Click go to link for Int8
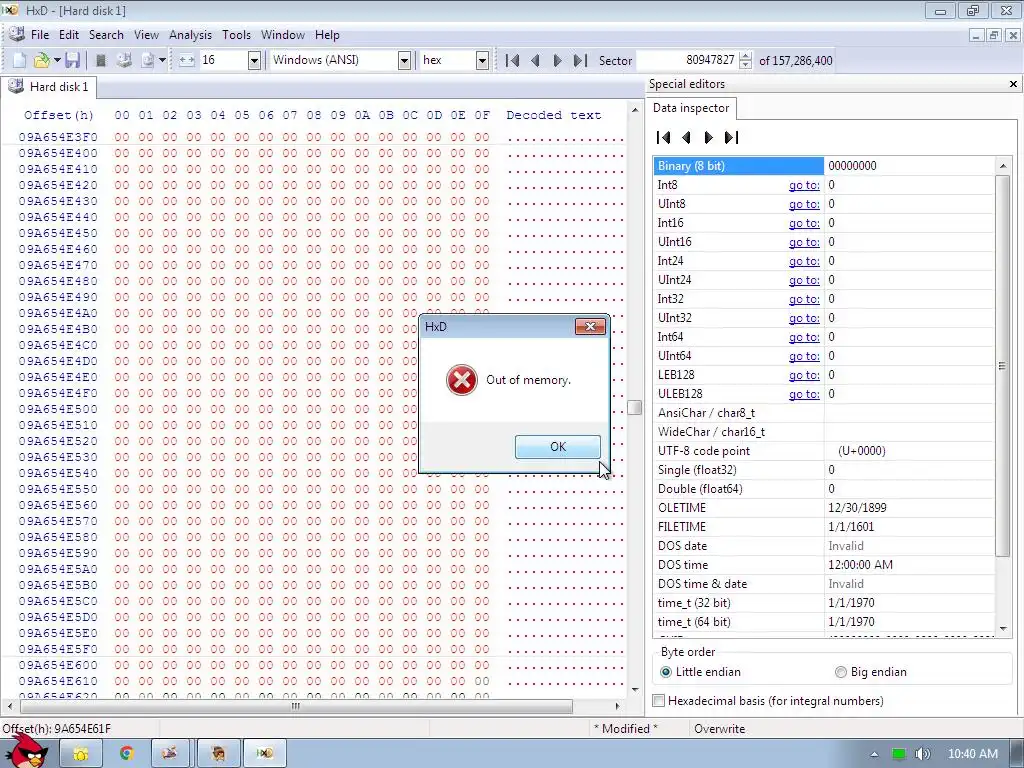The image size is (1024, 768). [804, 185]
